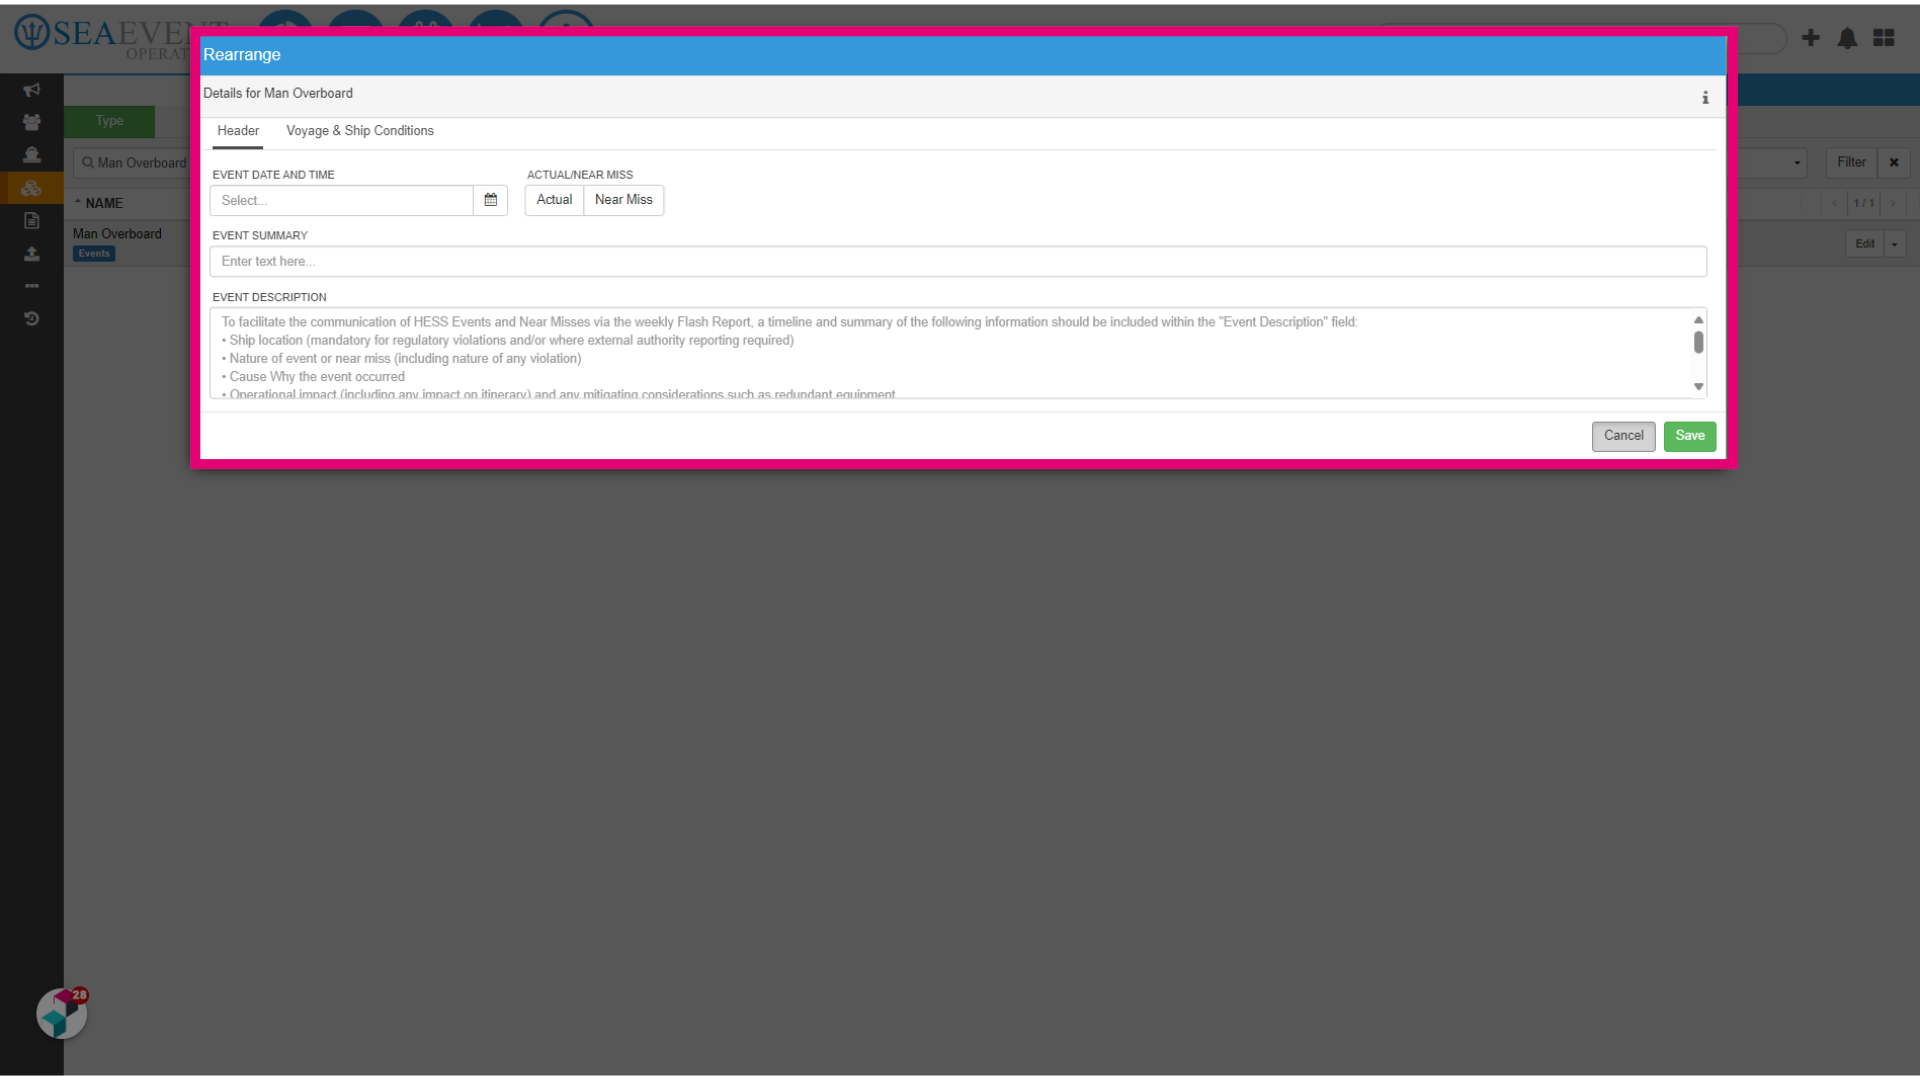Open the ellipsis more sidebar icon

click(x=32, y=286)
